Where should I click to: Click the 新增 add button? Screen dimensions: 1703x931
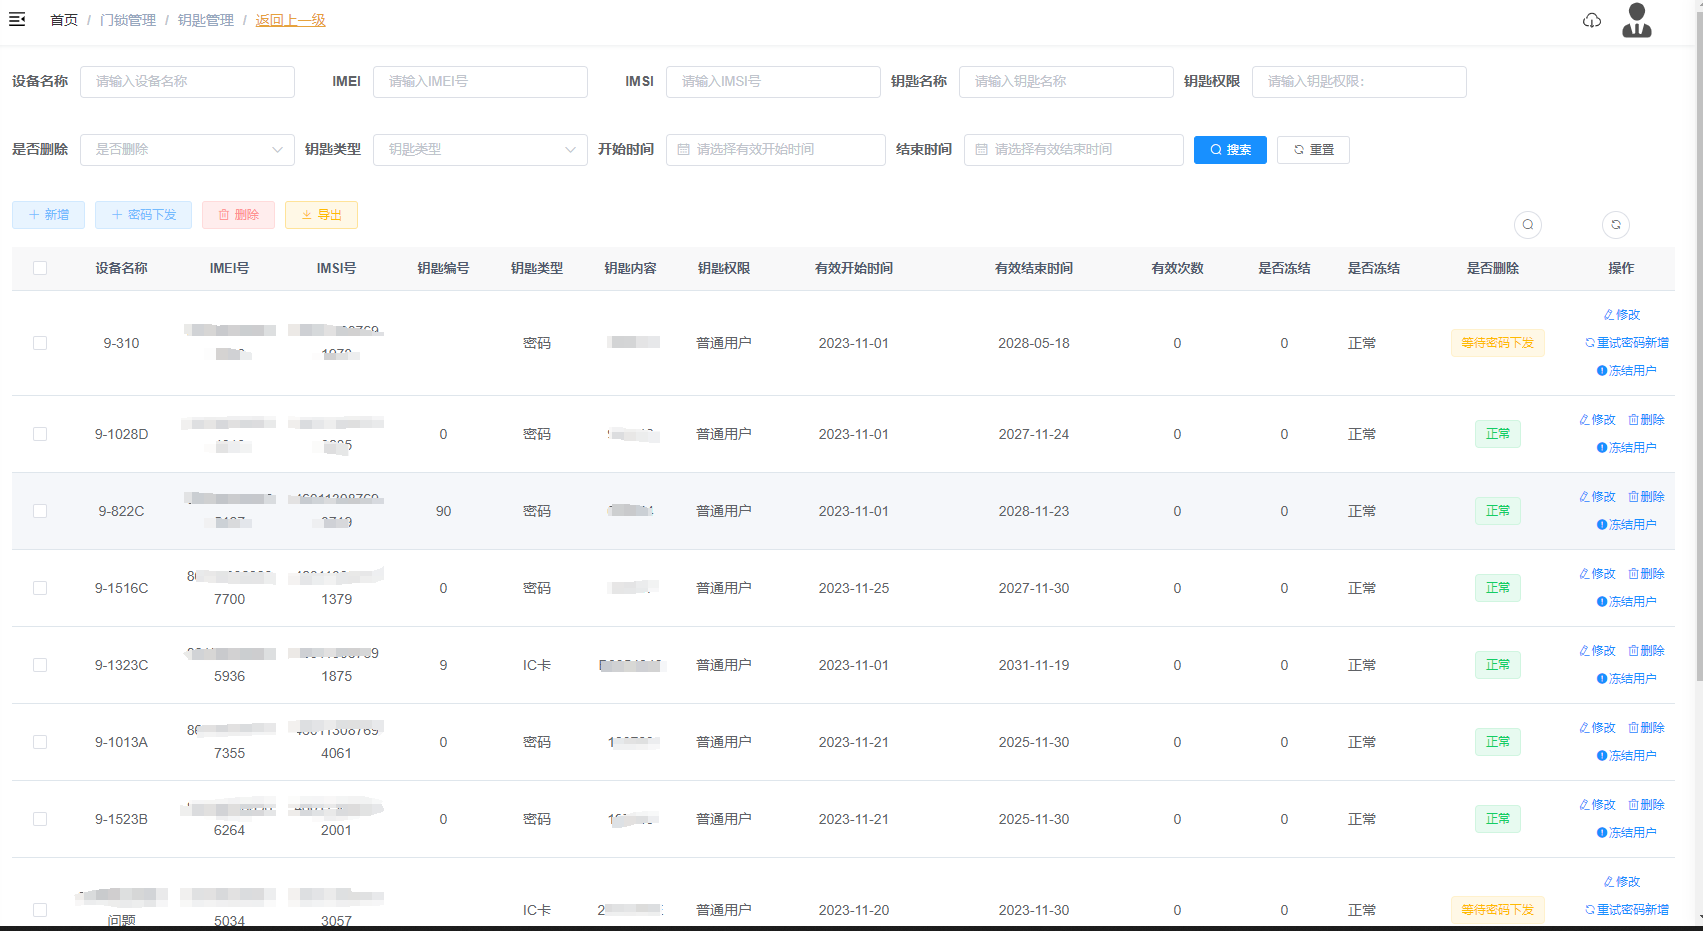pos(48,215)
